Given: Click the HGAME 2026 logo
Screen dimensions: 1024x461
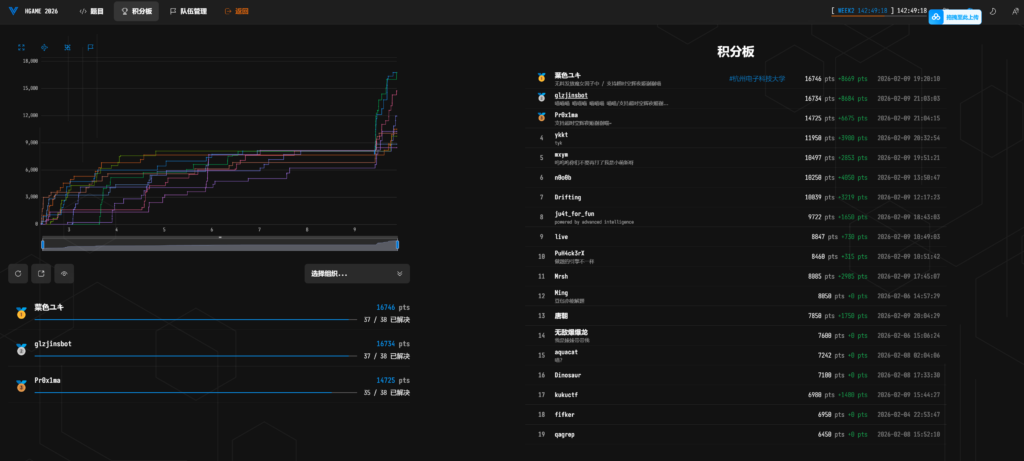Looking at the screenshot, I should tap(37, 12).
